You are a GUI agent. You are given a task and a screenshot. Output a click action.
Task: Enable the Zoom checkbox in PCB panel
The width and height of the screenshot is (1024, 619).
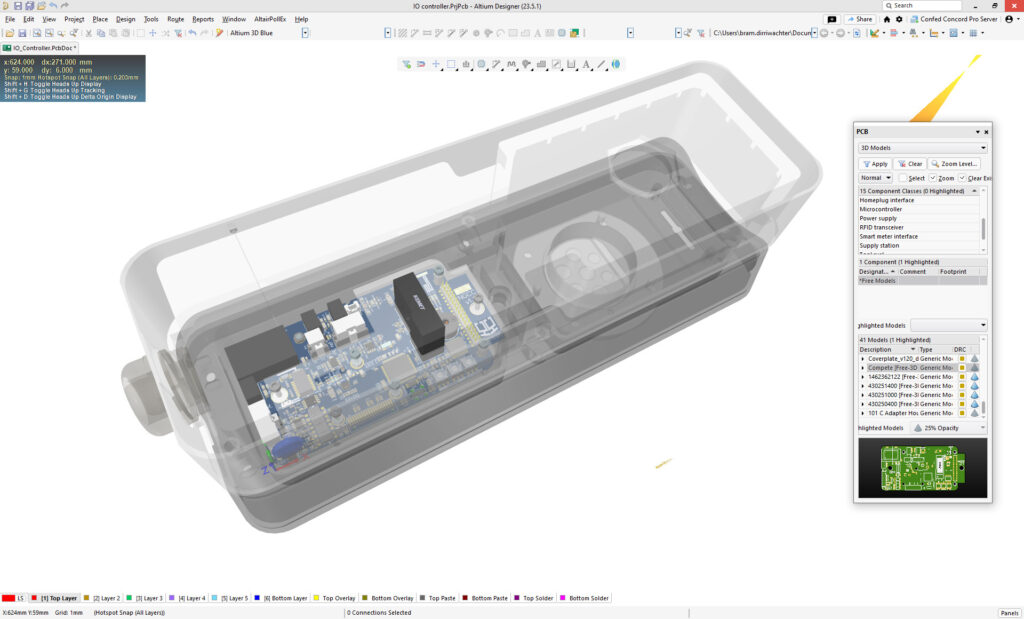pos(931,178)
